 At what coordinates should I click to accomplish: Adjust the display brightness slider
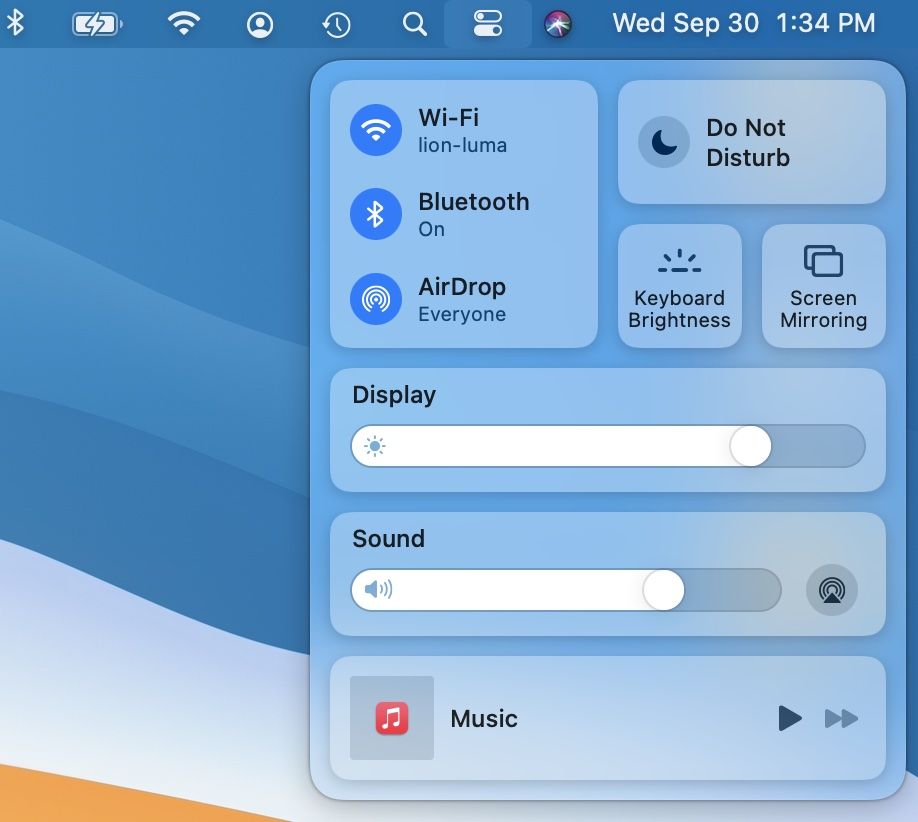(x=750, y=446)
